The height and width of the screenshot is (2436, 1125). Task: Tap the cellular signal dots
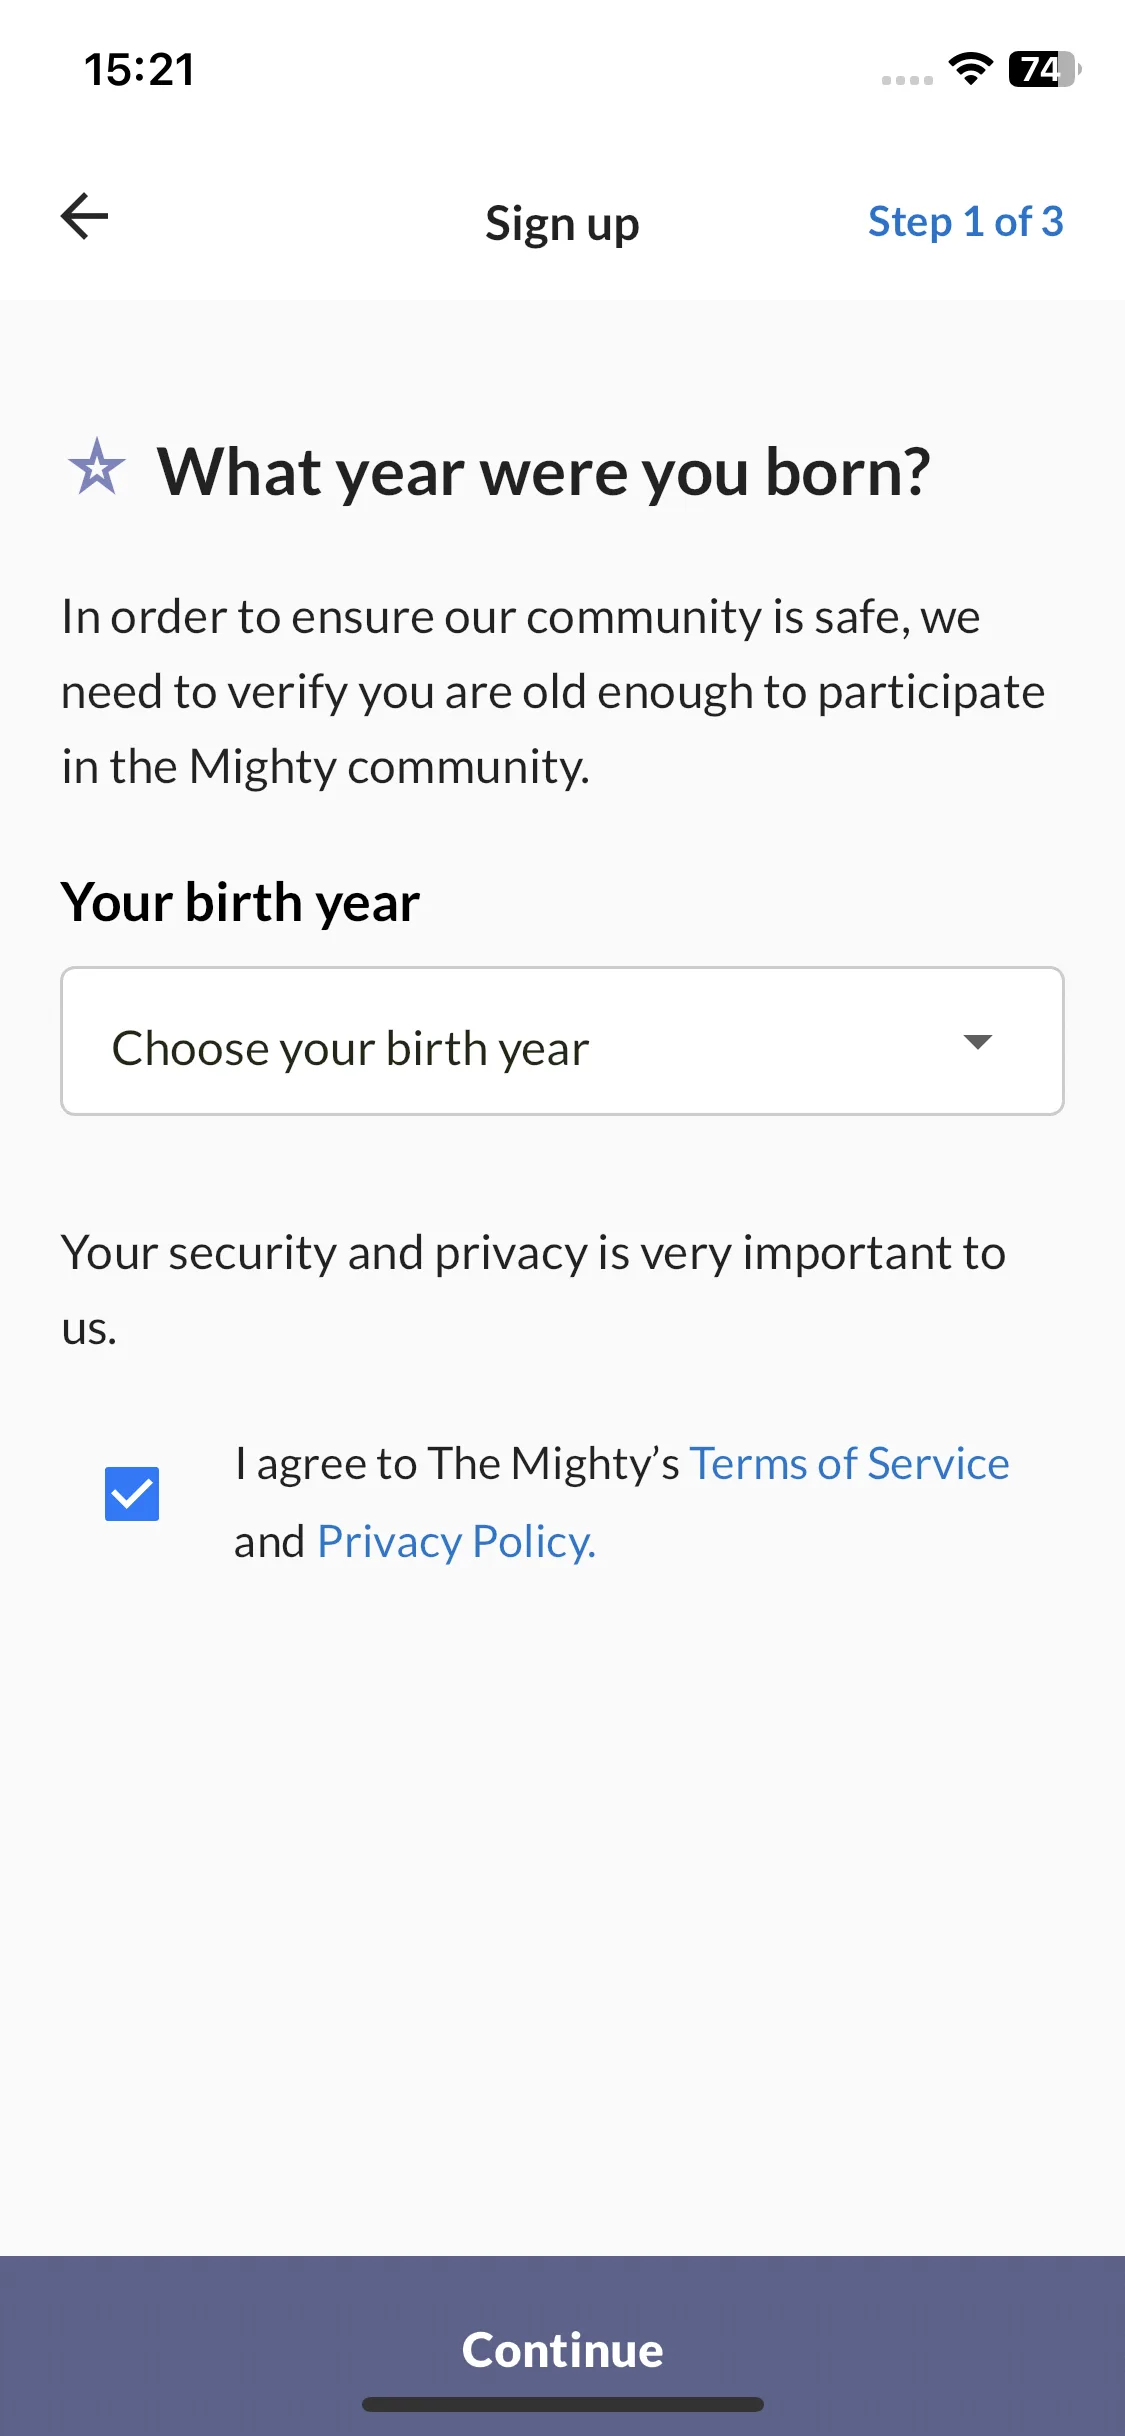(907, 80)
